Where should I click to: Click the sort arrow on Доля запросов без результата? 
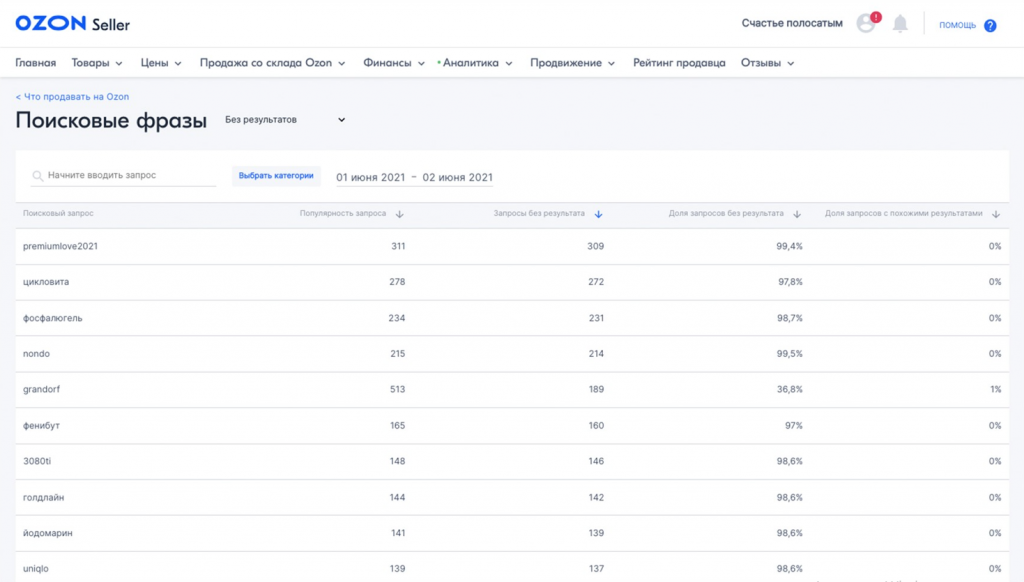point(797,213)
